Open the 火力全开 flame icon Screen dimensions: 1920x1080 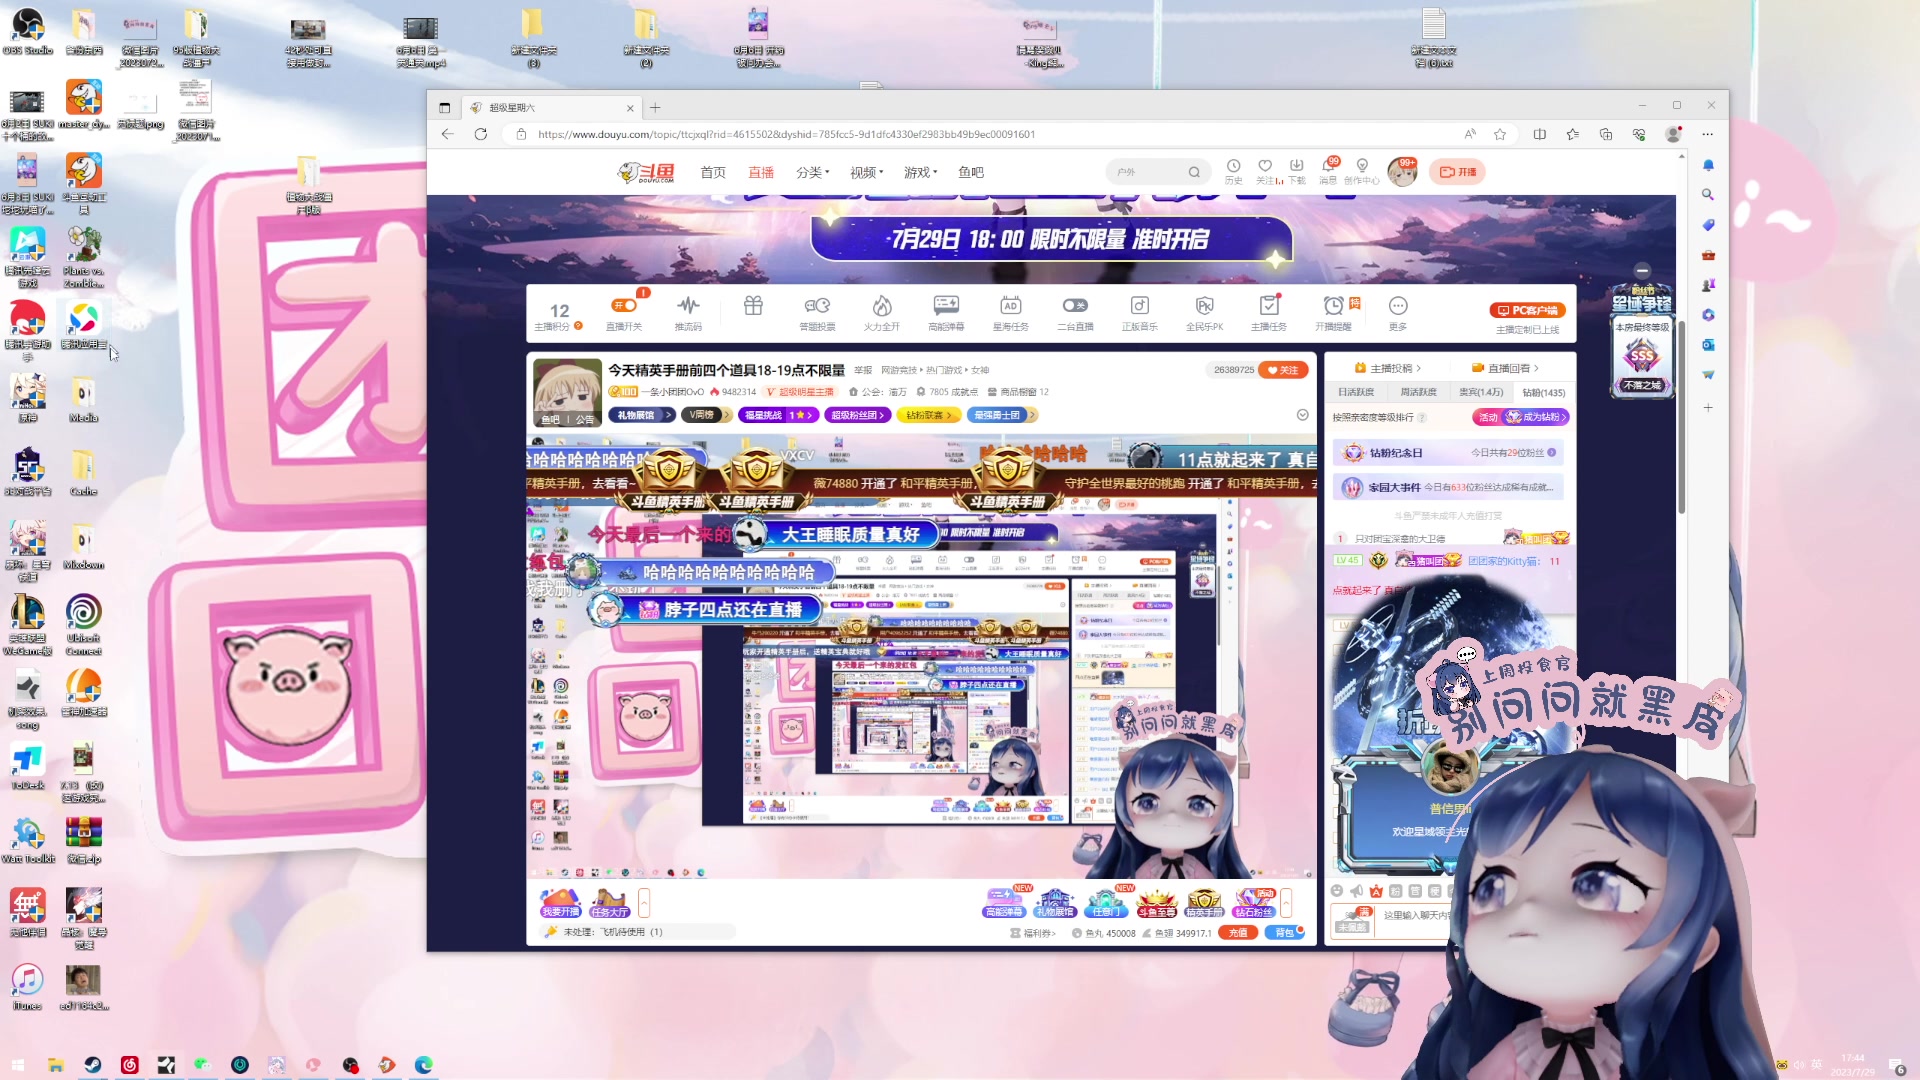[881, 306]
